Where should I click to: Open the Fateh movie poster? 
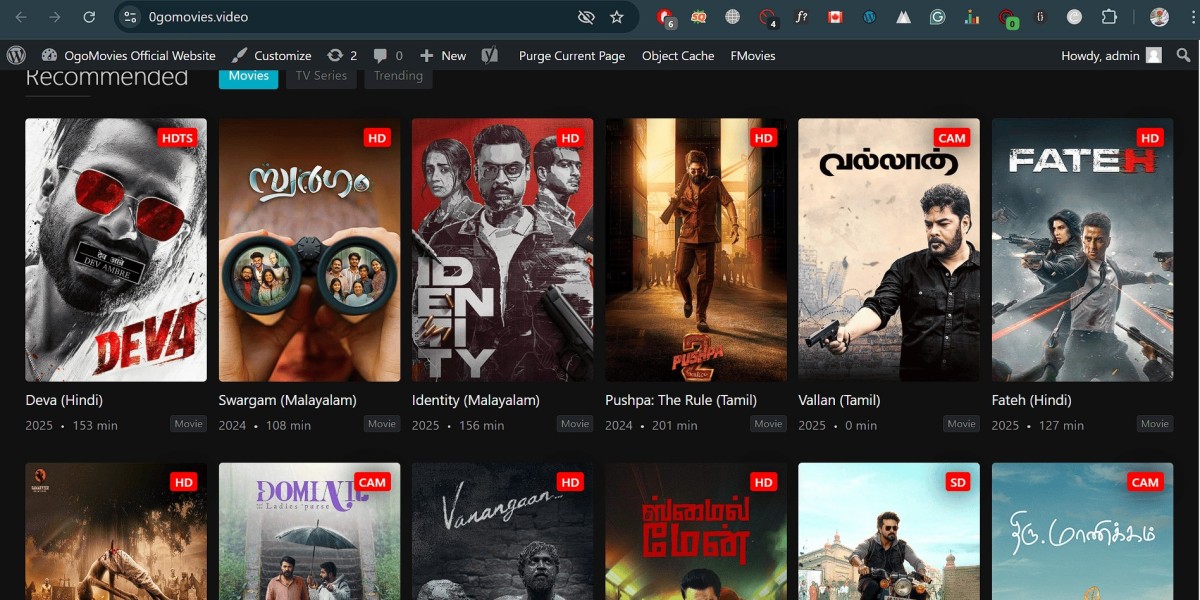point(1082,250)
